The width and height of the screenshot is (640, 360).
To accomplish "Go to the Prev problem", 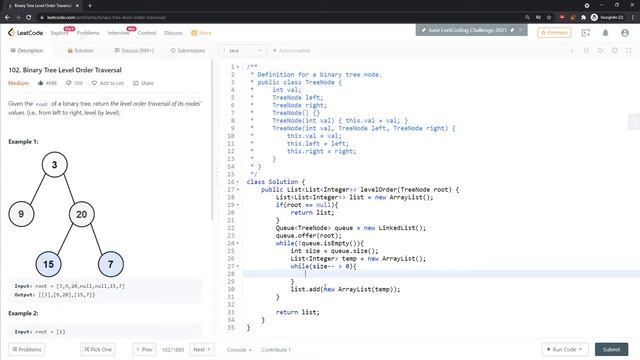I will (x=144, y=349).
